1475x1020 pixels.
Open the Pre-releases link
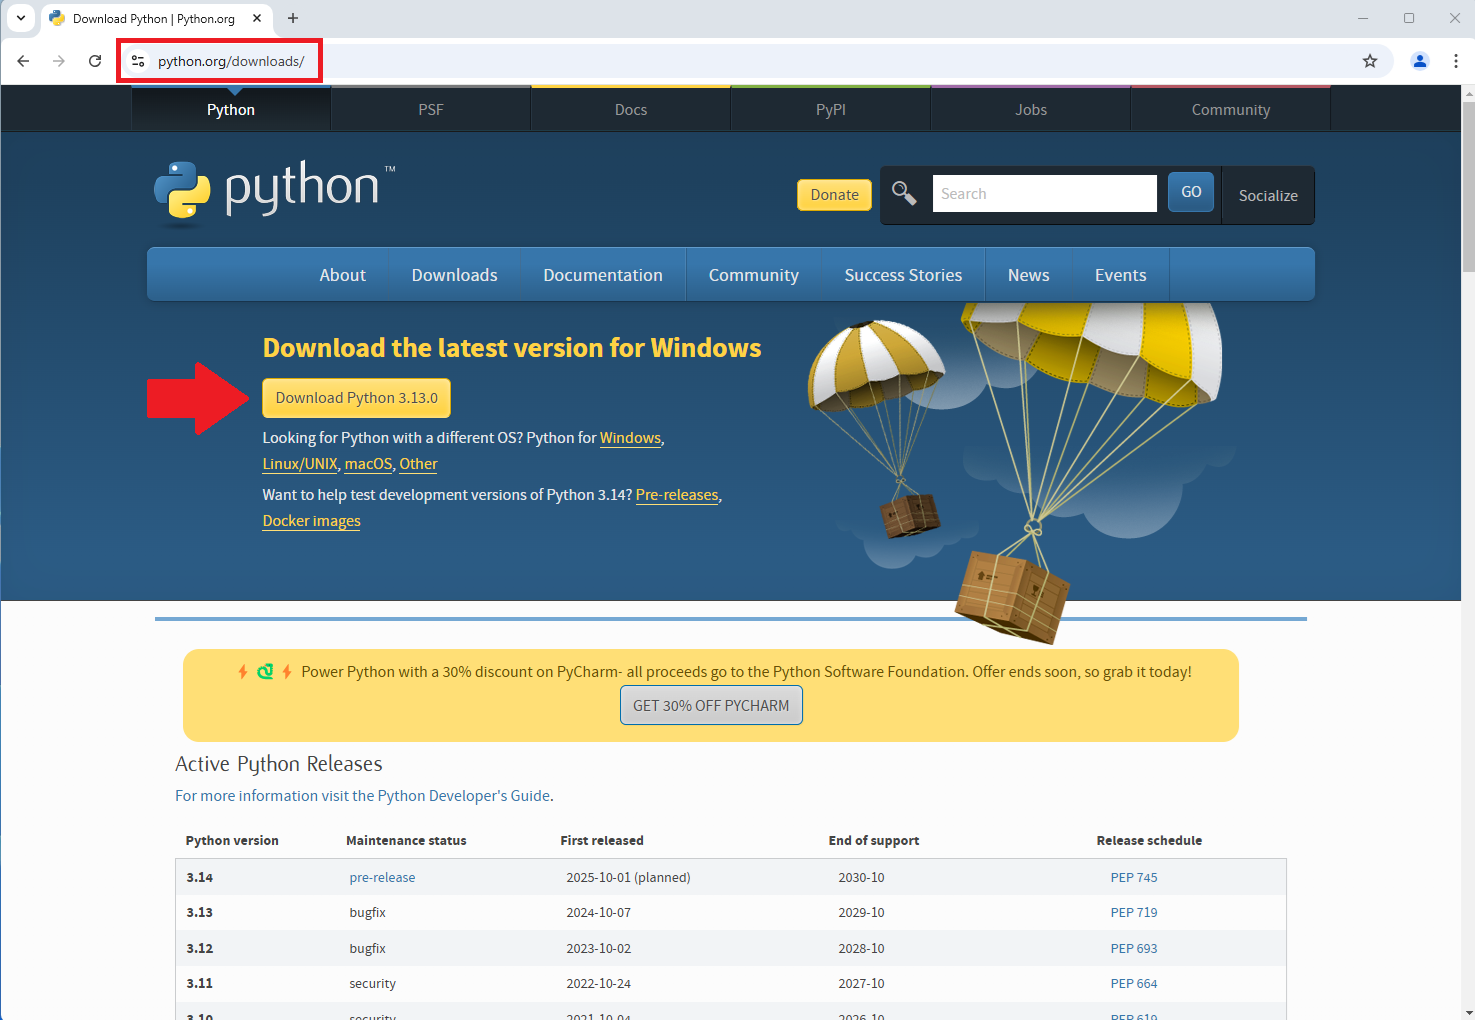(677, 495)
